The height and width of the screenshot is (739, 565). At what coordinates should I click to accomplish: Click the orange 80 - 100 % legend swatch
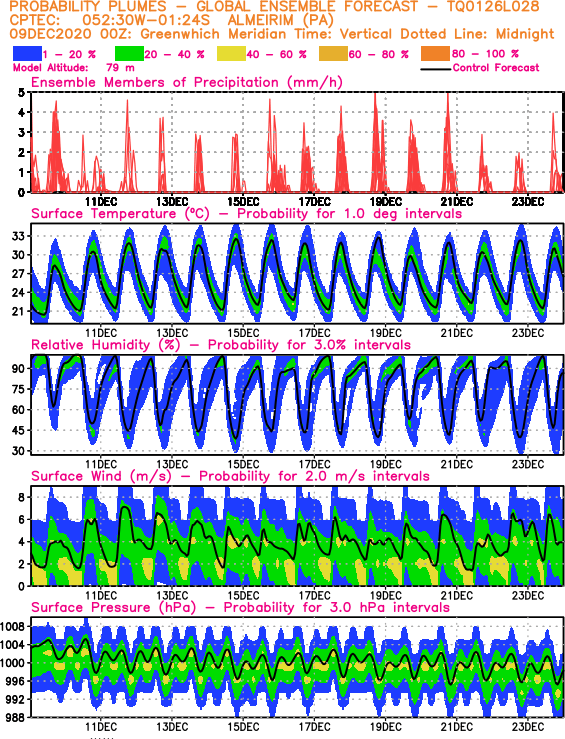tap(436, 54)
